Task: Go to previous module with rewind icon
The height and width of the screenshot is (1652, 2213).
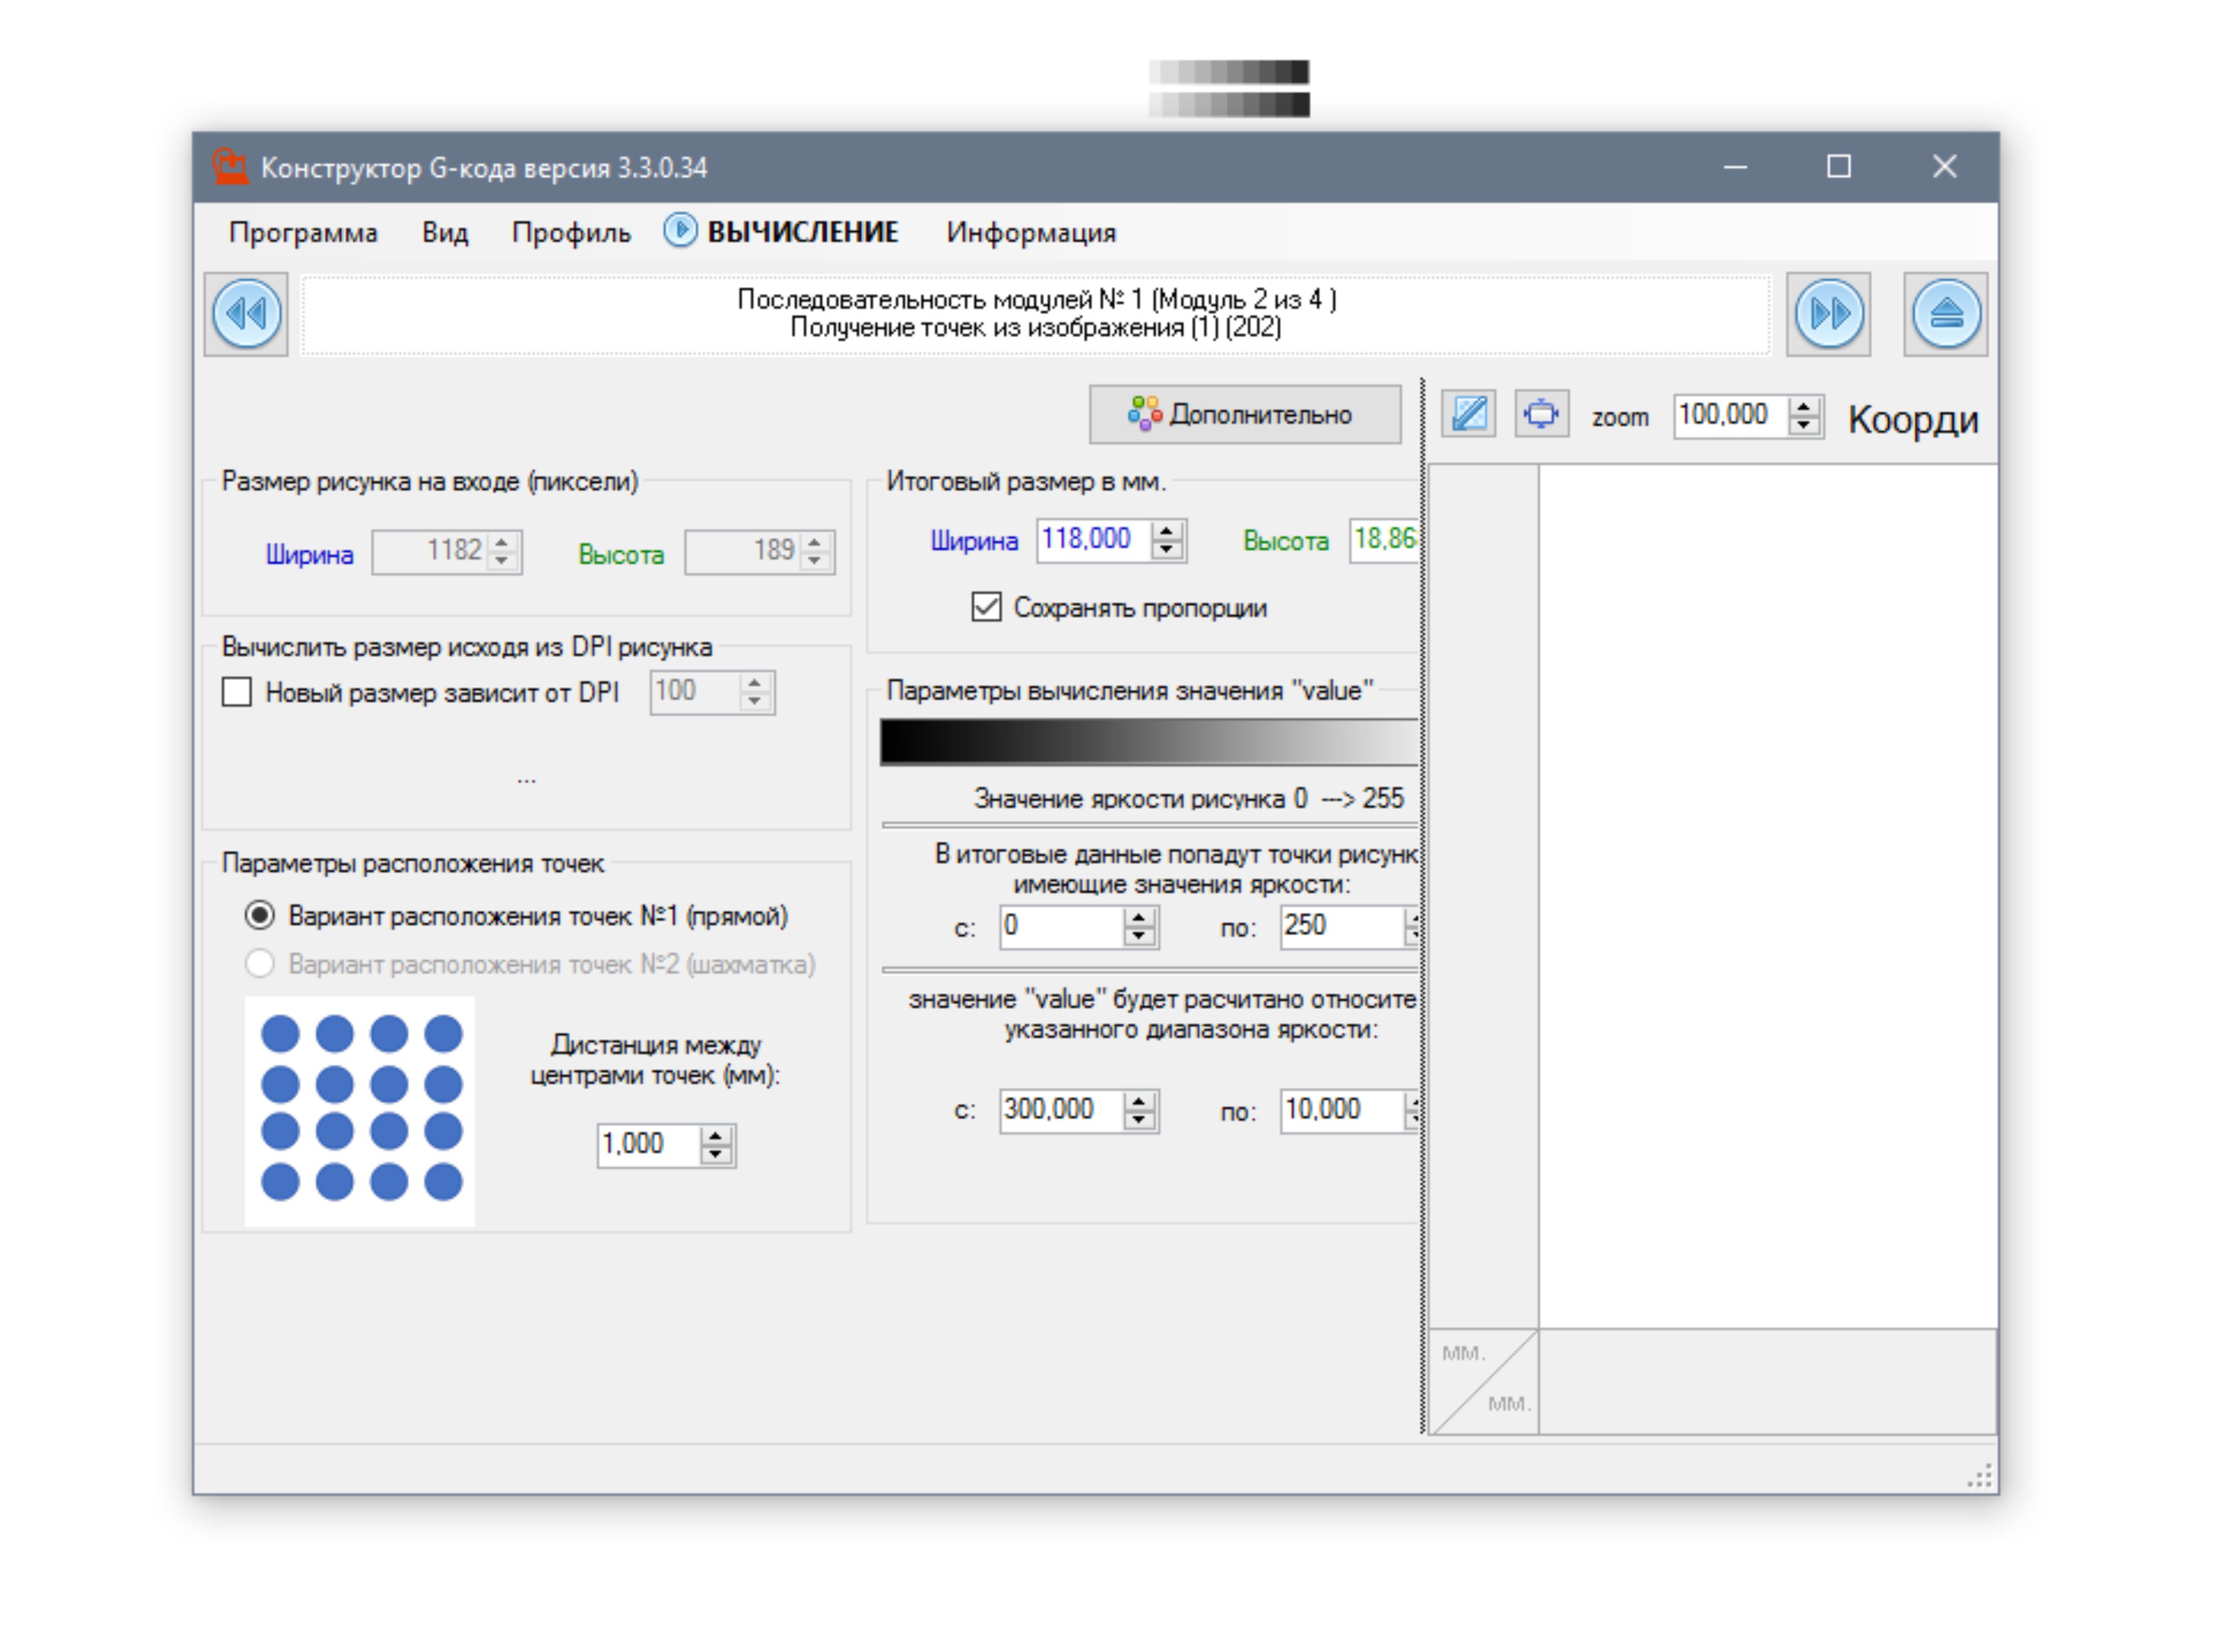Action: 246,314
